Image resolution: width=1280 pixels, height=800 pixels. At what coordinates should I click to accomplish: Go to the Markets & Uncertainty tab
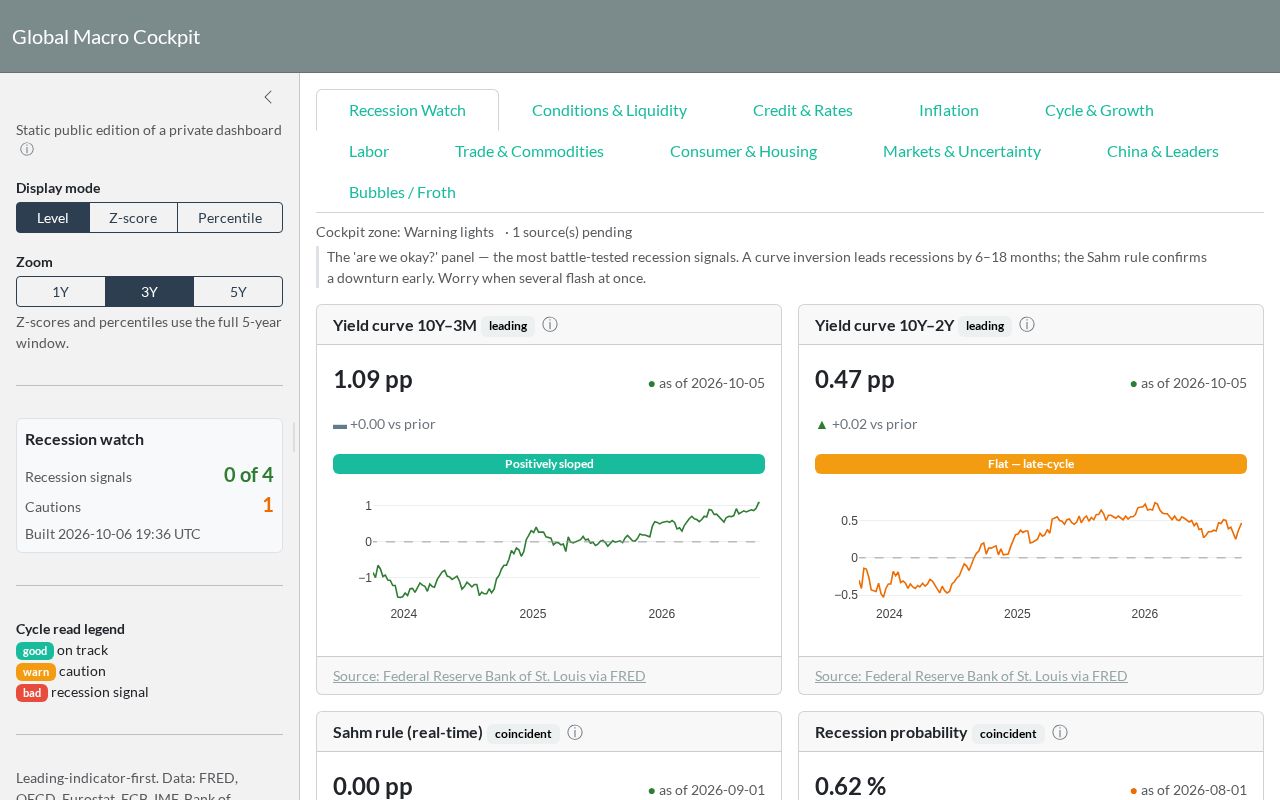[962, 151]
